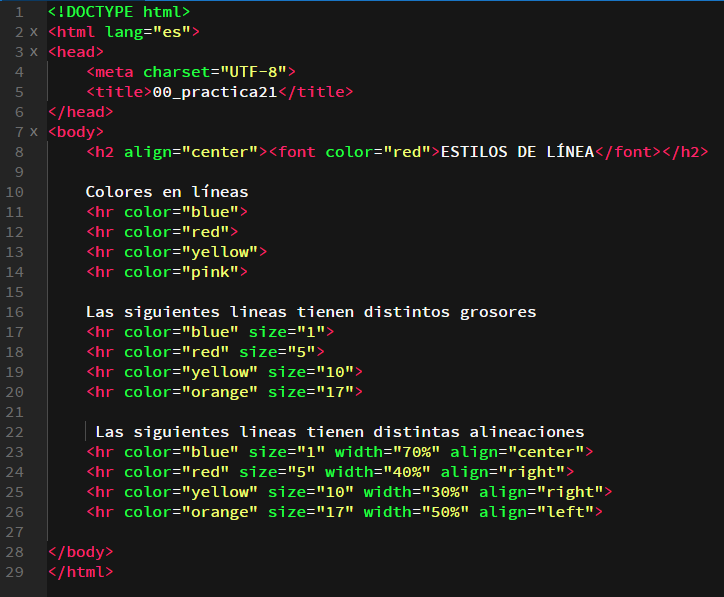This screenshot has height=597, width=724.
Task: Click width="30%" on line 25
Action: (x=416, y=492)
